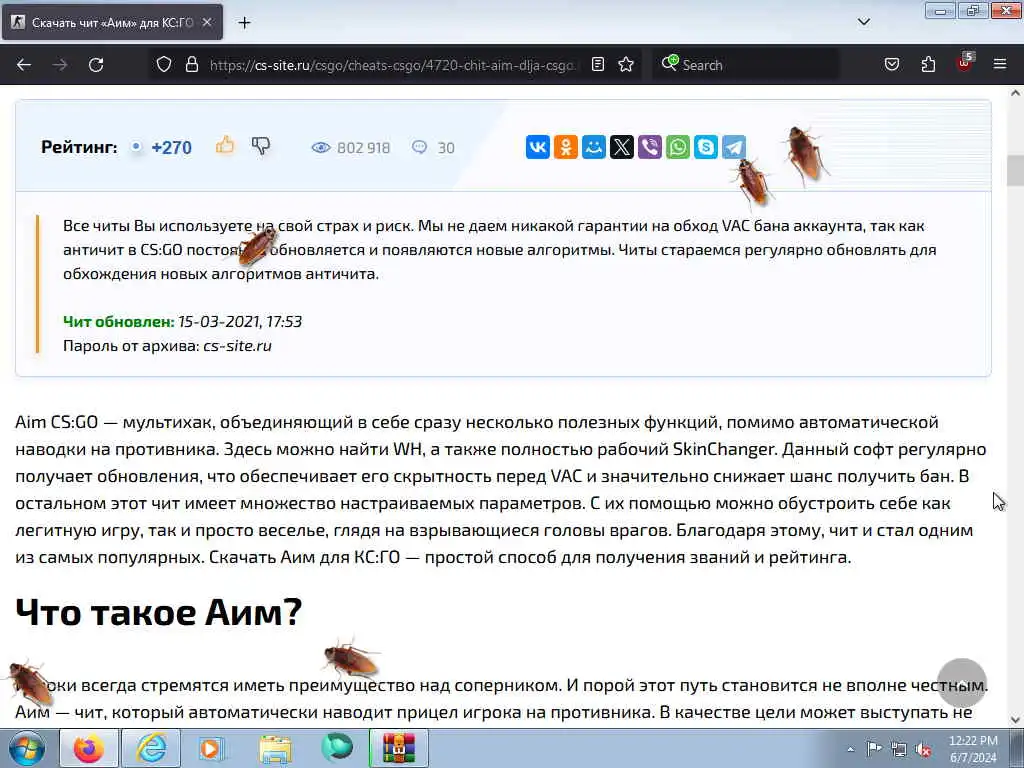Image resolution: width=1024 pixels, height=768 pixels.
Task: Click the views eye icon
Action: tap(321, 148)
